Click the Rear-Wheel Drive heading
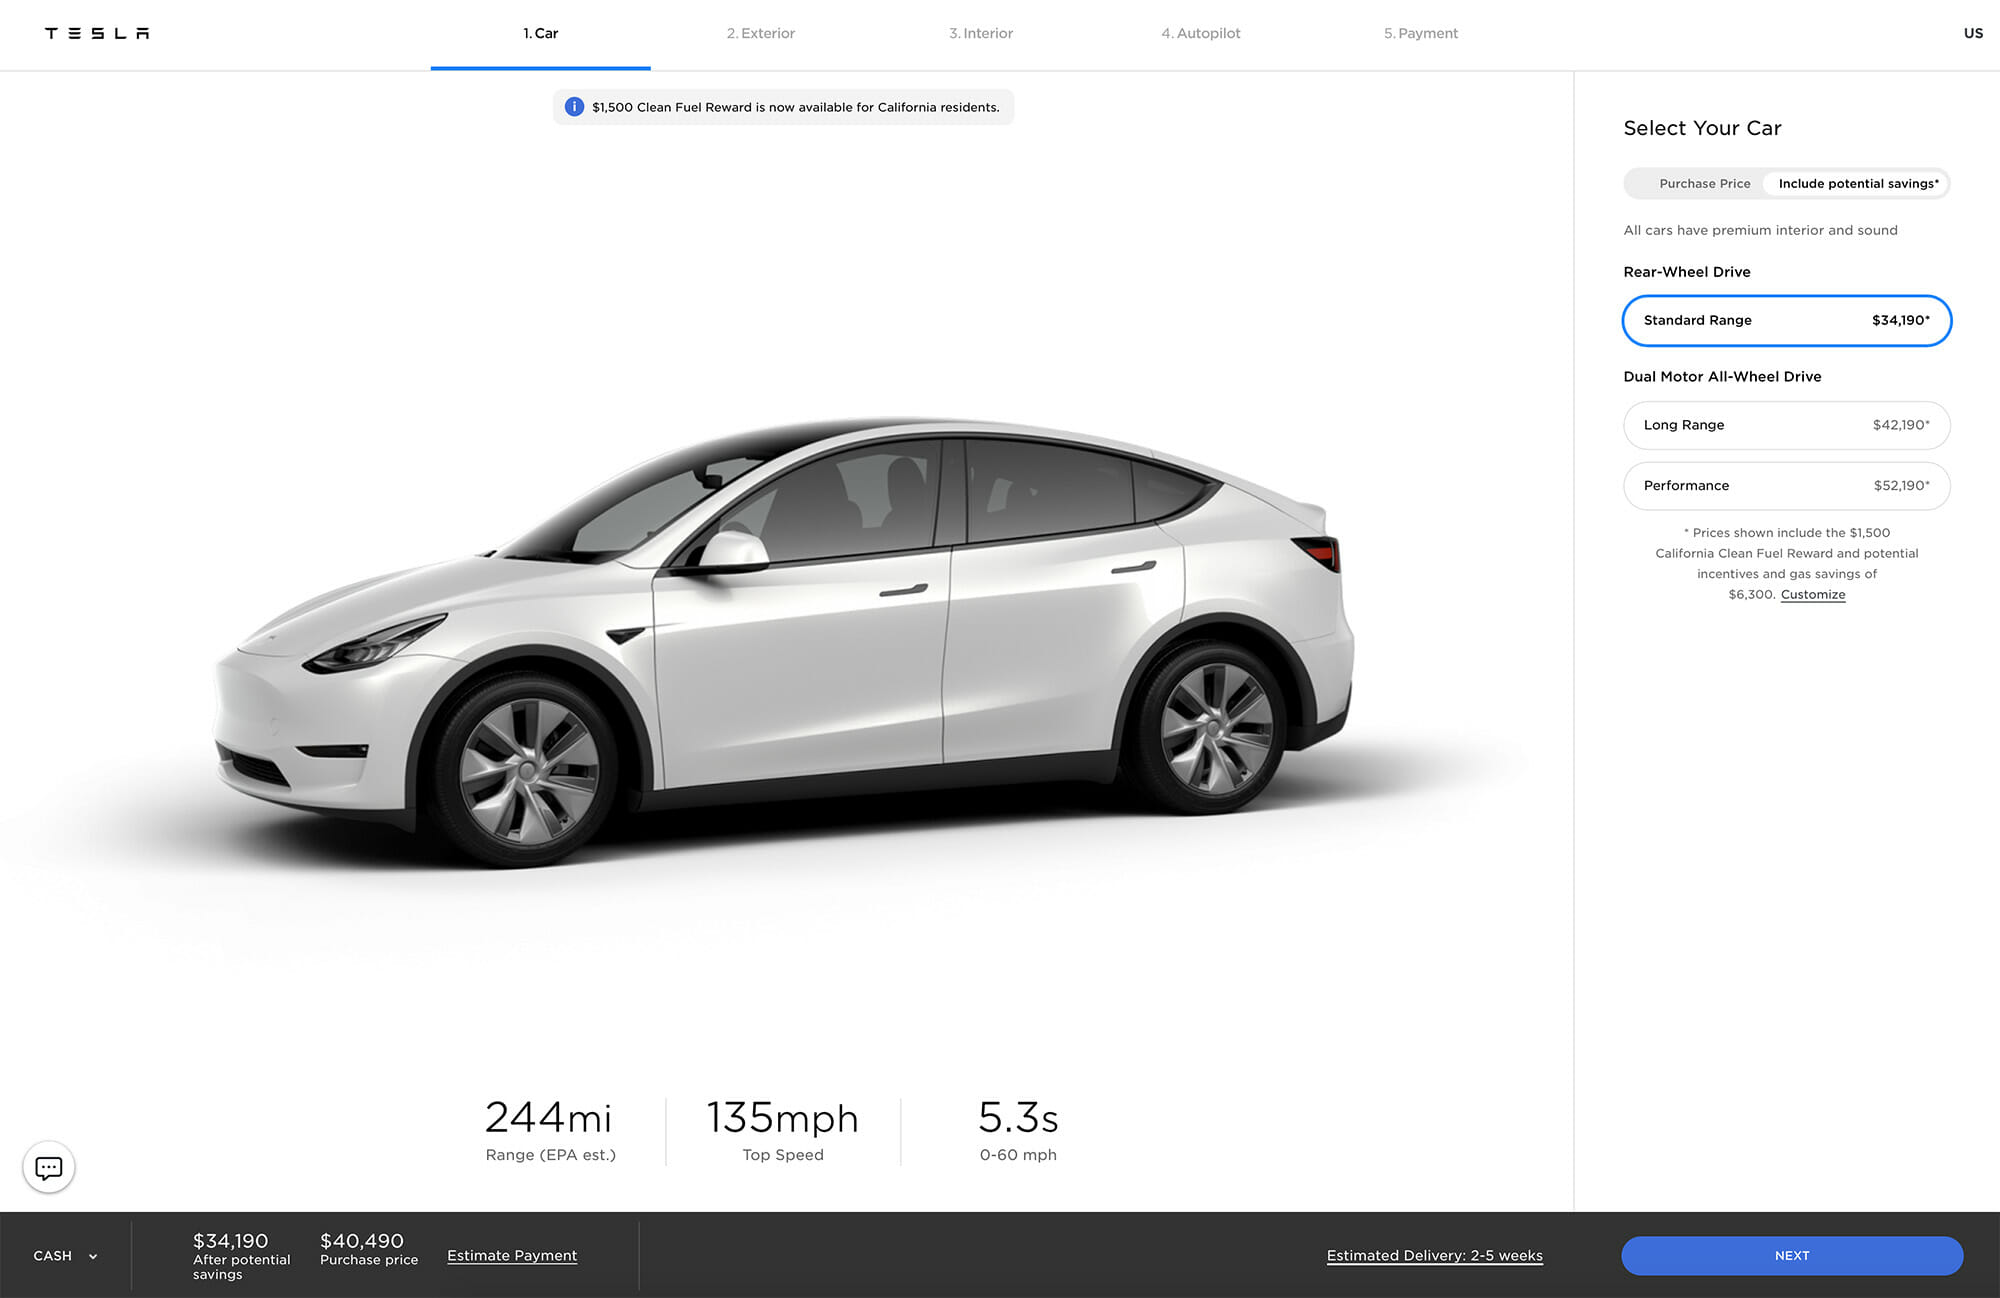Image resolution: width=2000 pixels, height=1298 pixels. [1687, 272]
